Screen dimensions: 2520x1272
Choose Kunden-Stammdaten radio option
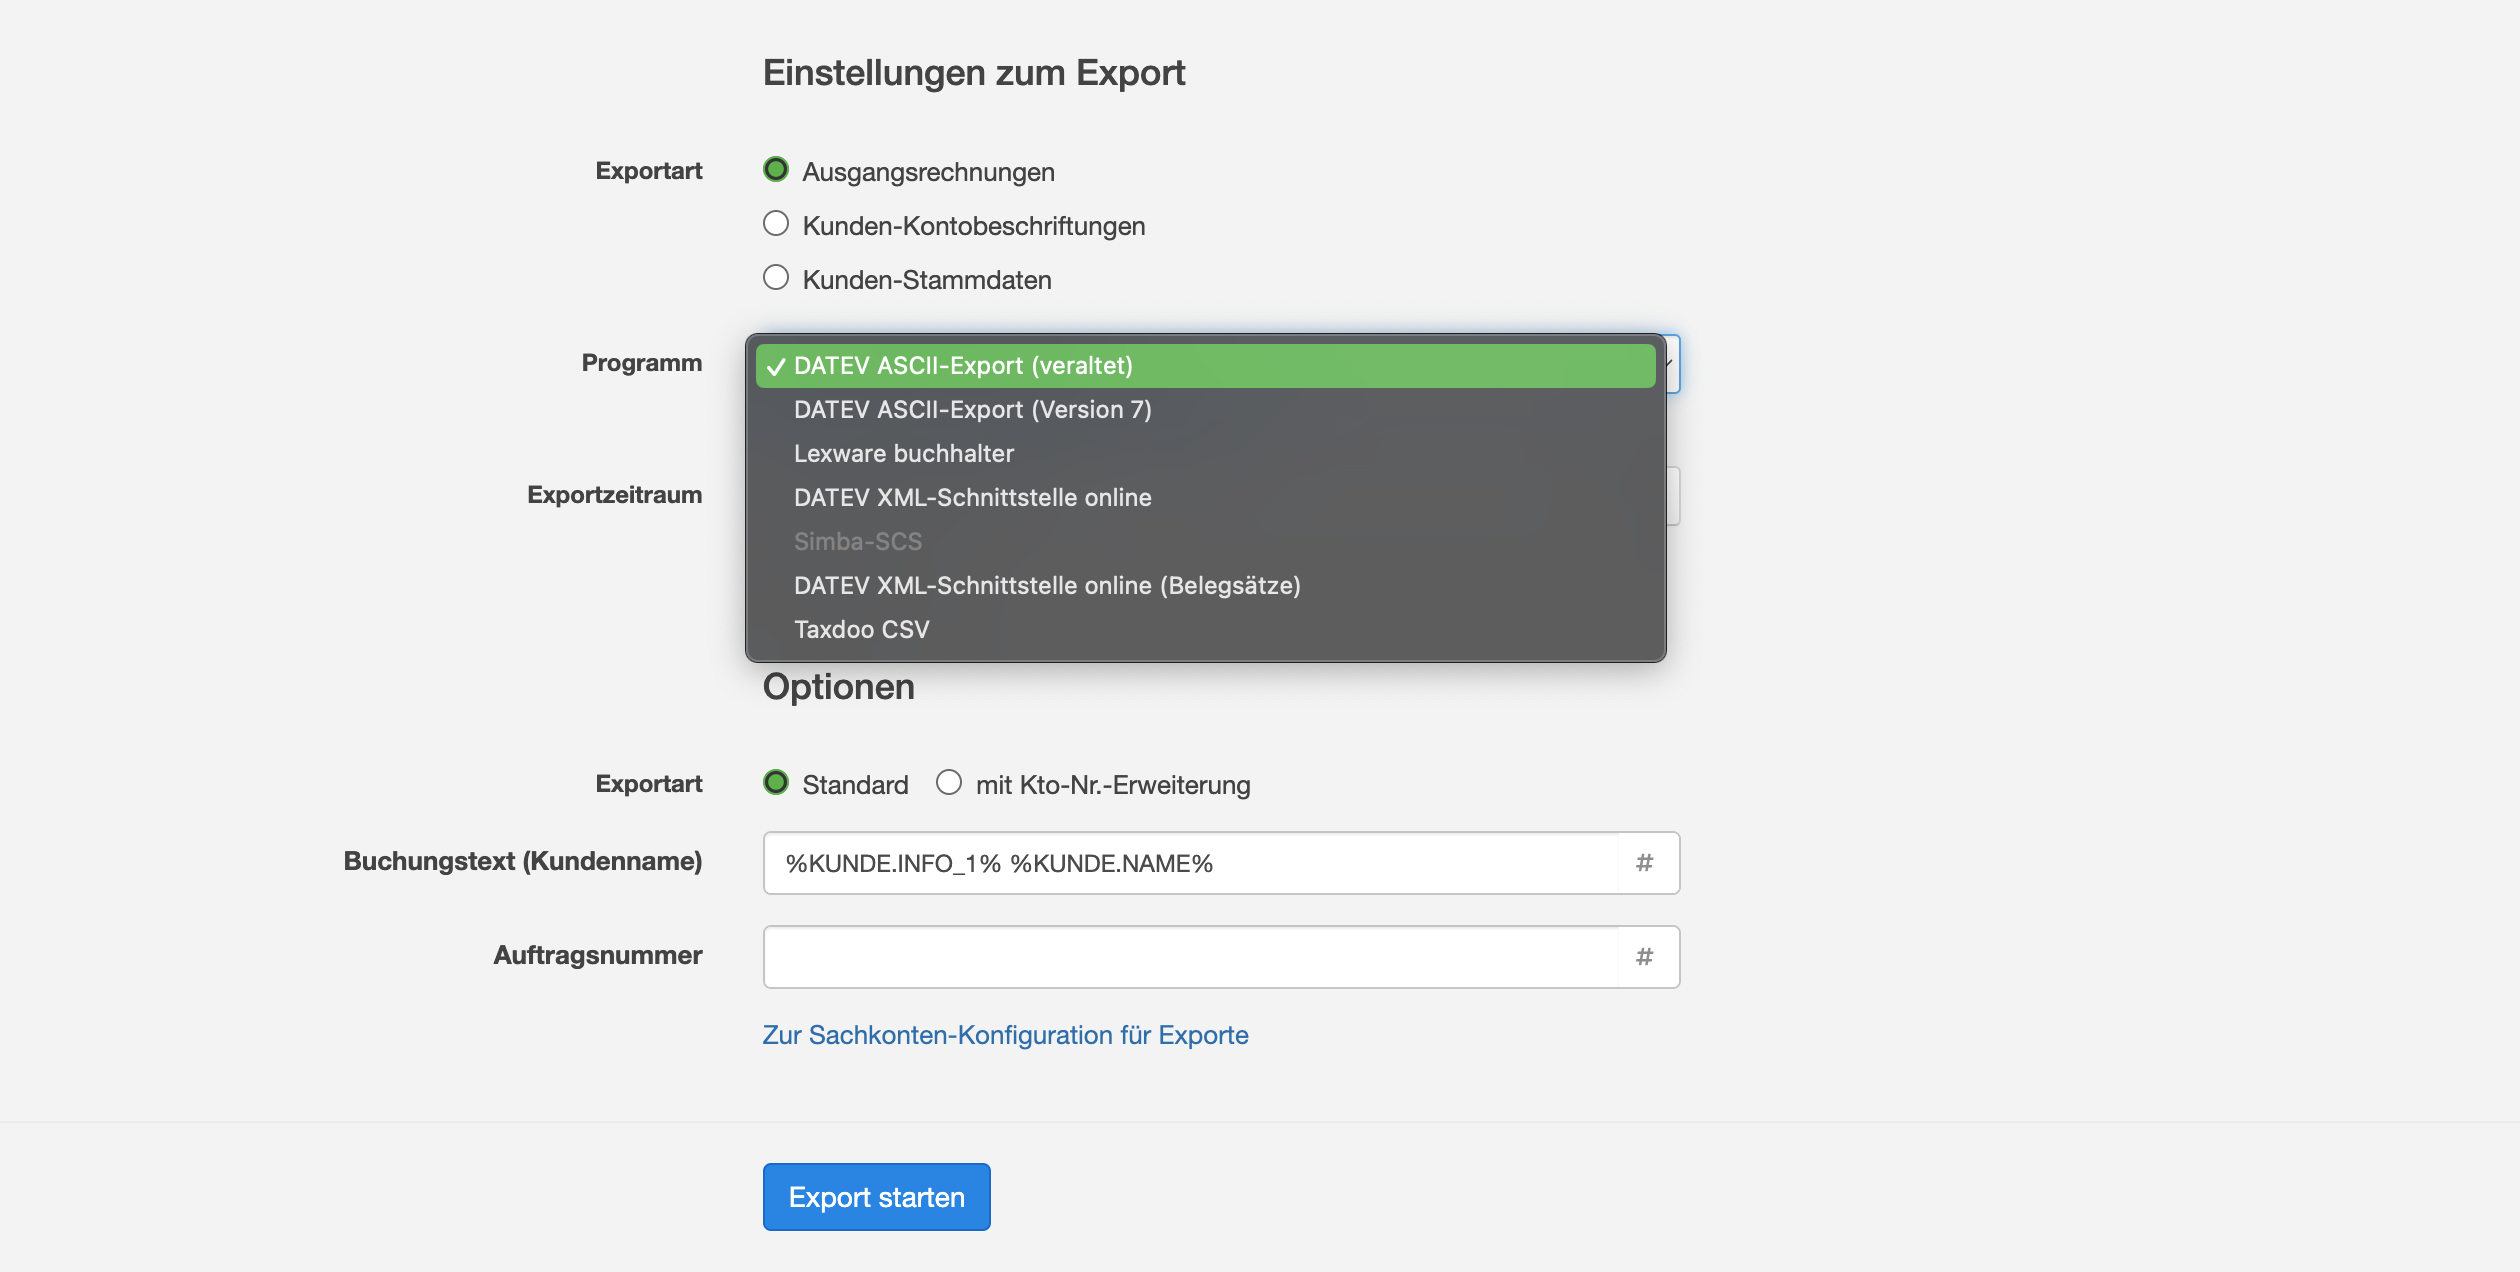776,278
